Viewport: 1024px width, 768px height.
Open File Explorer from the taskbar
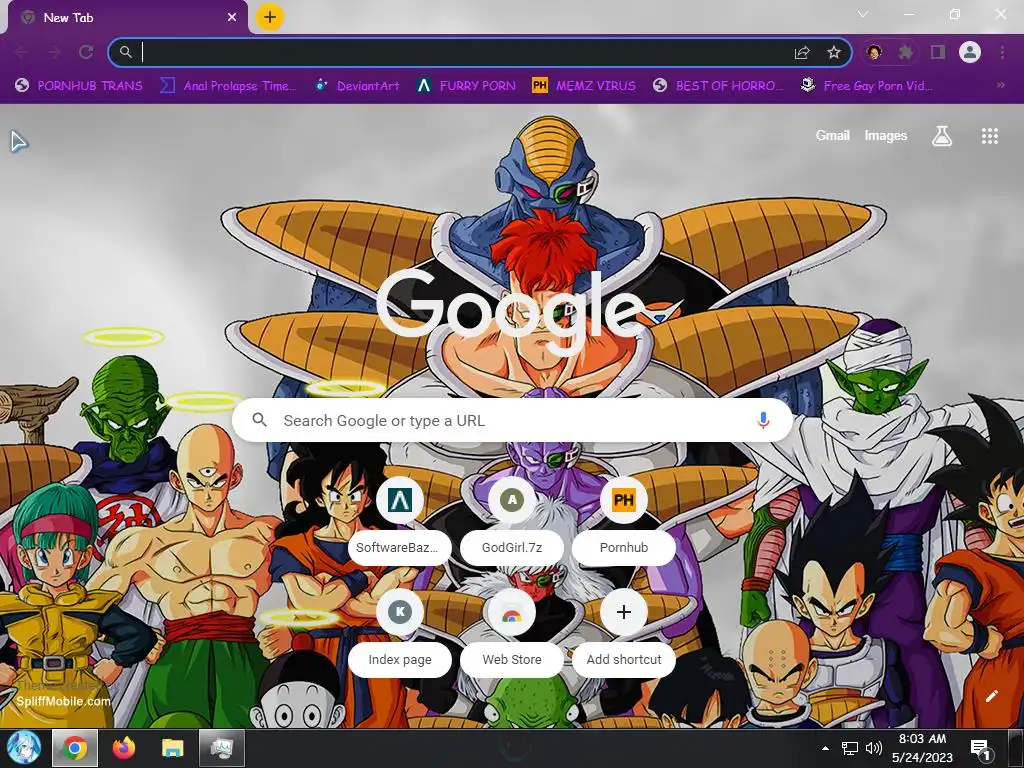[x=172, y=748]
